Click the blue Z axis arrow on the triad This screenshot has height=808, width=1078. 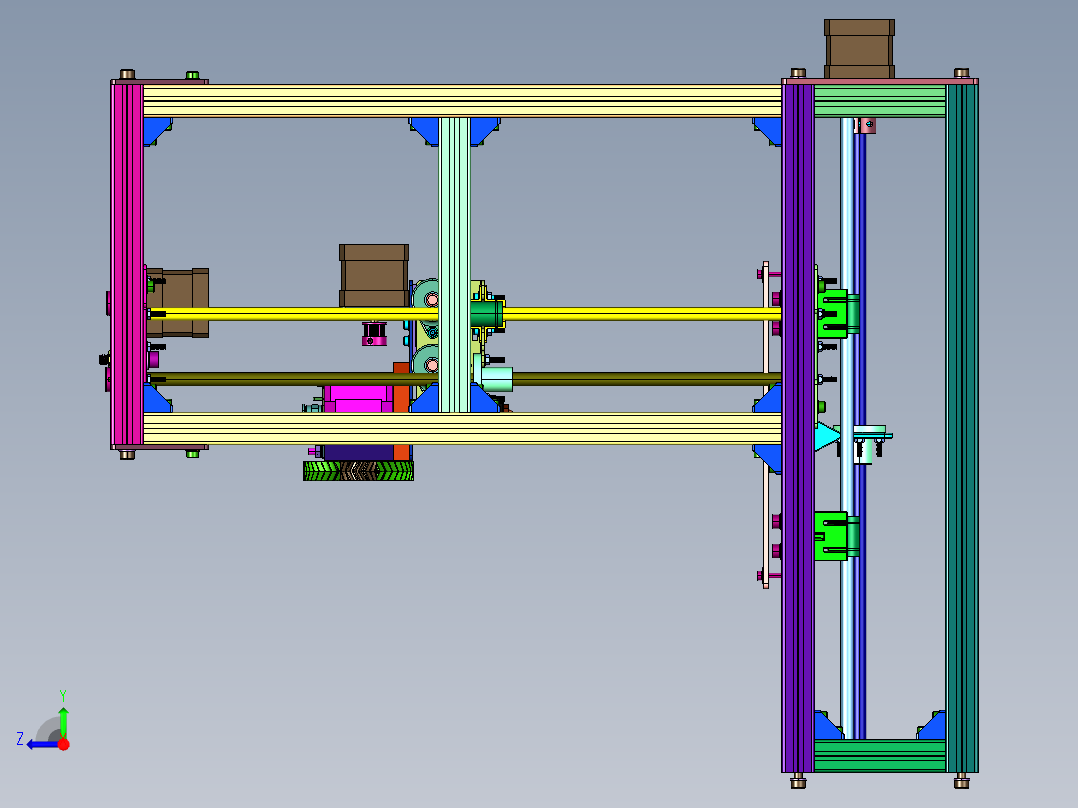(x=43, y=745)
